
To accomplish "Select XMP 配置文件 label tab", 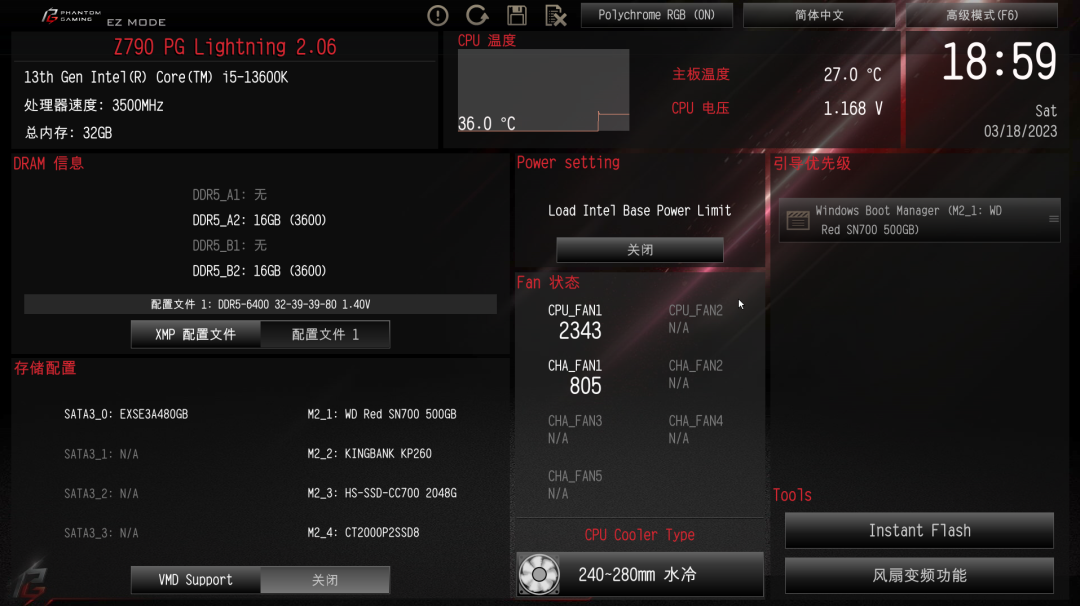I will (x=196, y=335).
